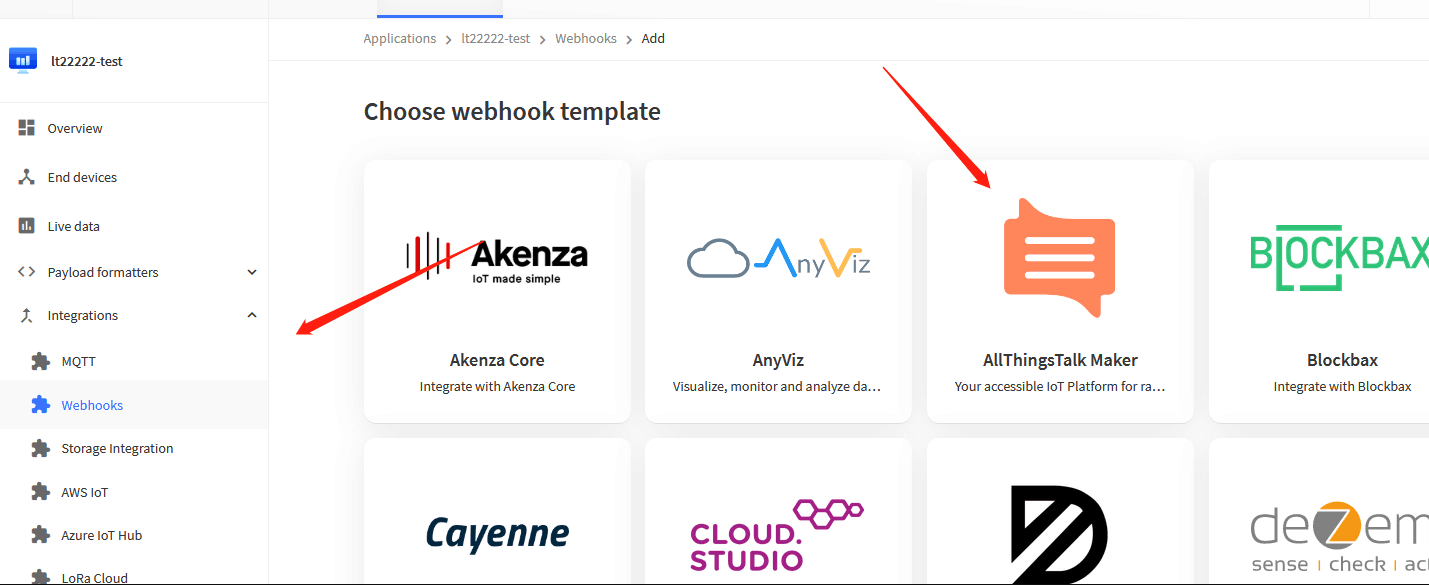Choose the Blockbax template title
Image resolution: width=1429 pixels, height=585 pixels.
(x=1342, y=360)
